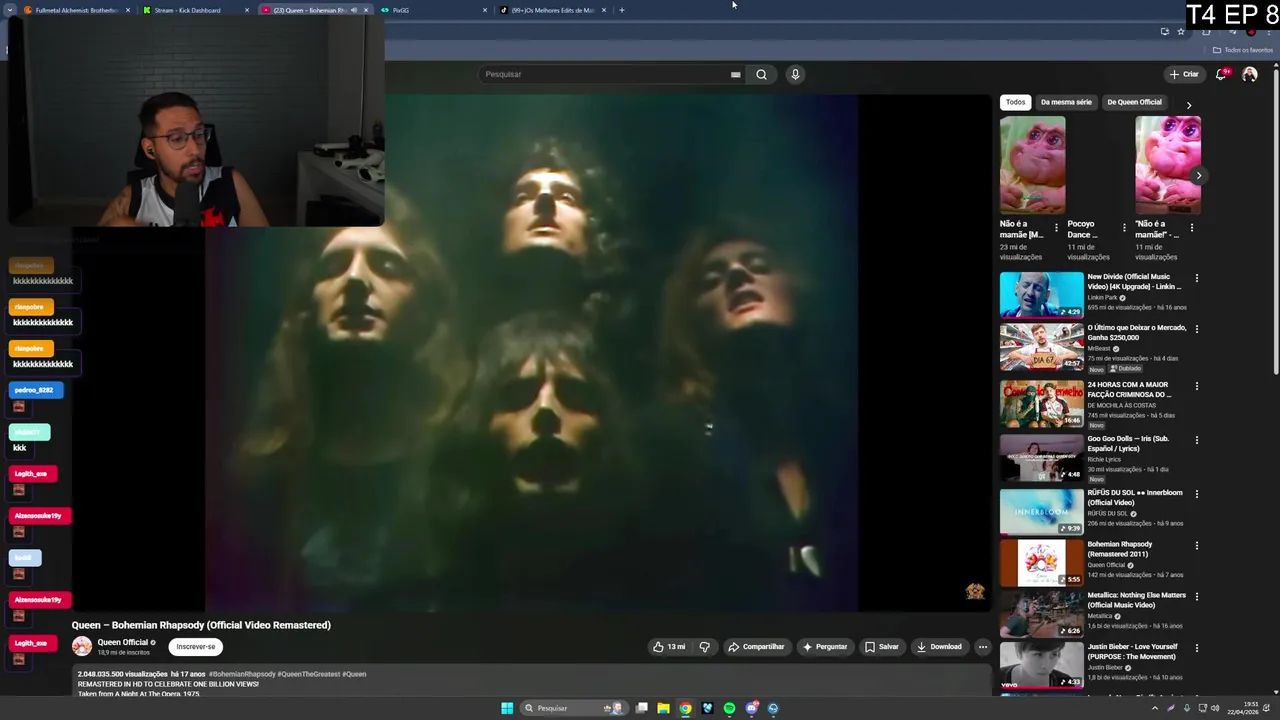Viewport: 1280px width, 720px height.
Task: Open Discord from the taskbar
Action: point(751,708)
